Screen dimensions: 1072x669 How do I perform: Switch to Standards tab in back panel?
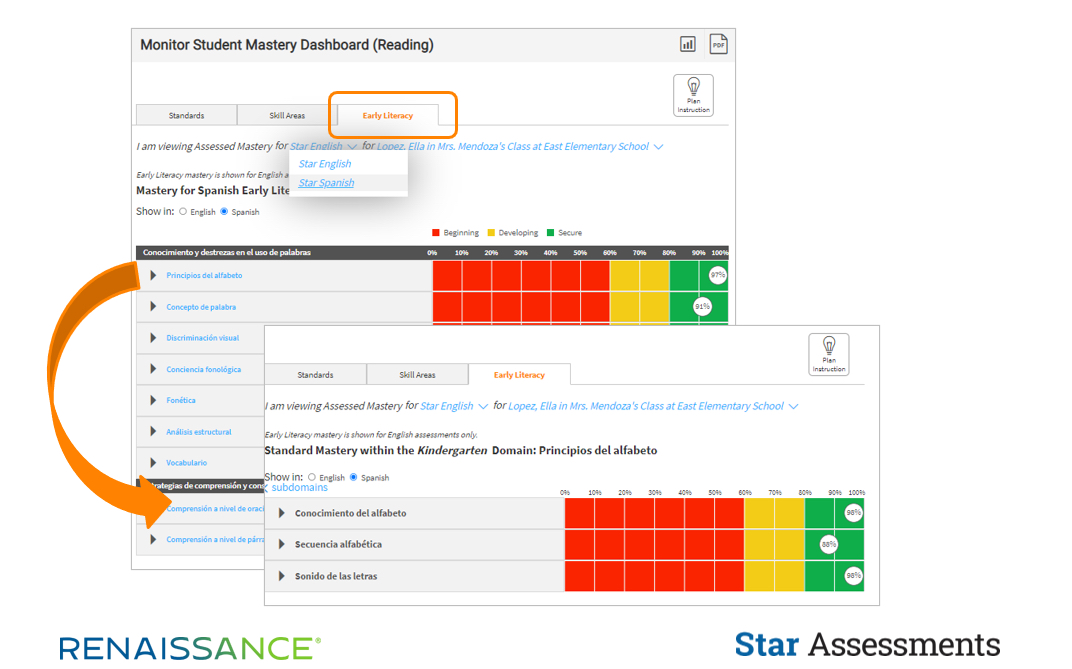tap(187, 115)
